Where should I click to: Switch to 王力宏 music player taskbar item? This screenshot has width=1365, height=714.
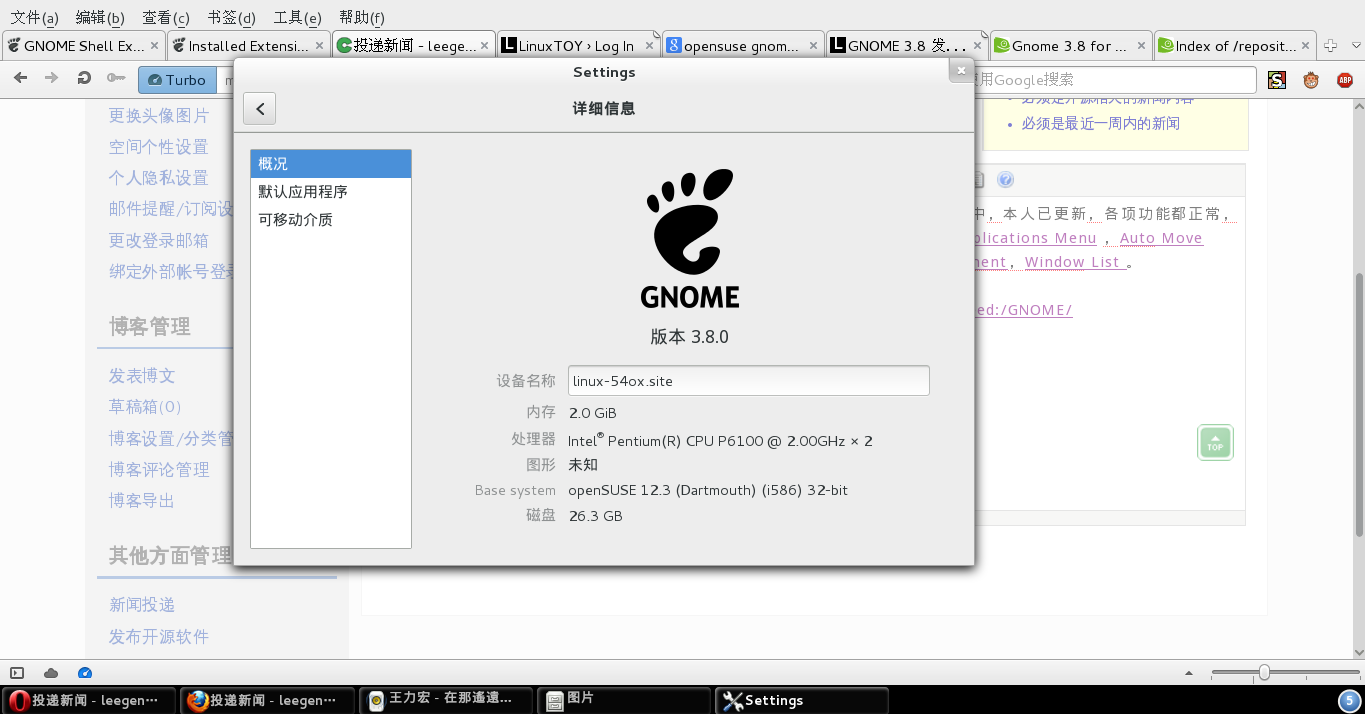[446, 700]
